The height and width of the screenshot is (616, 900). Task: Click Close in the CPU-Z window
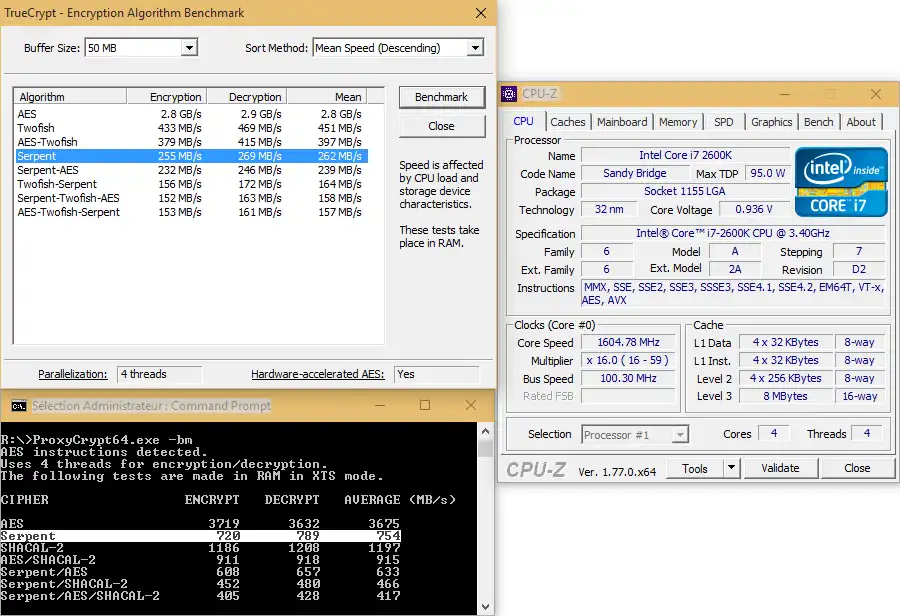[x=857, y=468]
